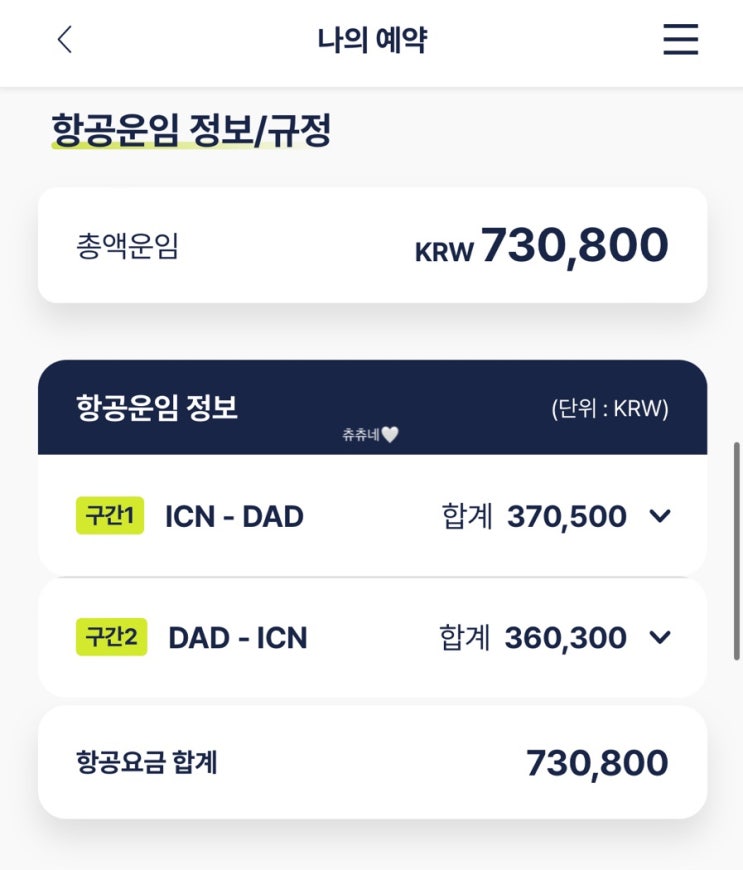The height and width of the screenshot is (870, 743).
Task: Click the bottom 730,800 fare total
Action: coord(597,762)
